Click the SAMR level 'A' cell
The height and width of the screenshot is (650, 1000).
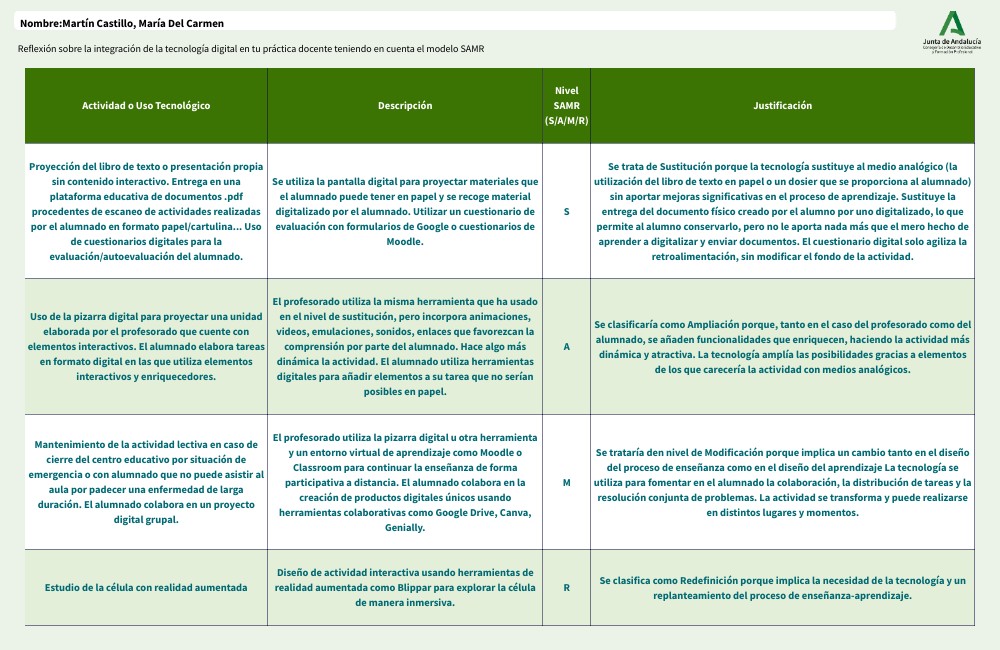click(566, 346)
